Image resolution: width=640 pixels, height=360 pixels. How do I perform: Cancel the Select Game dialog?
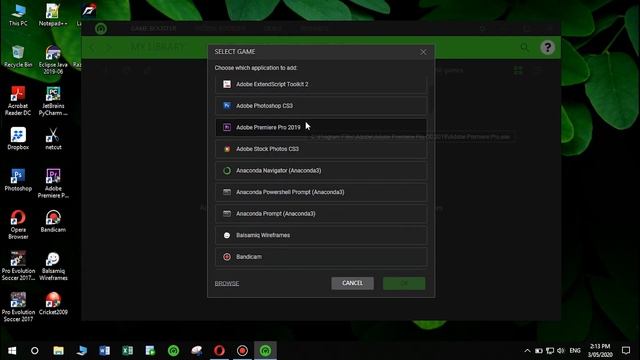click(x=352, y=283)
